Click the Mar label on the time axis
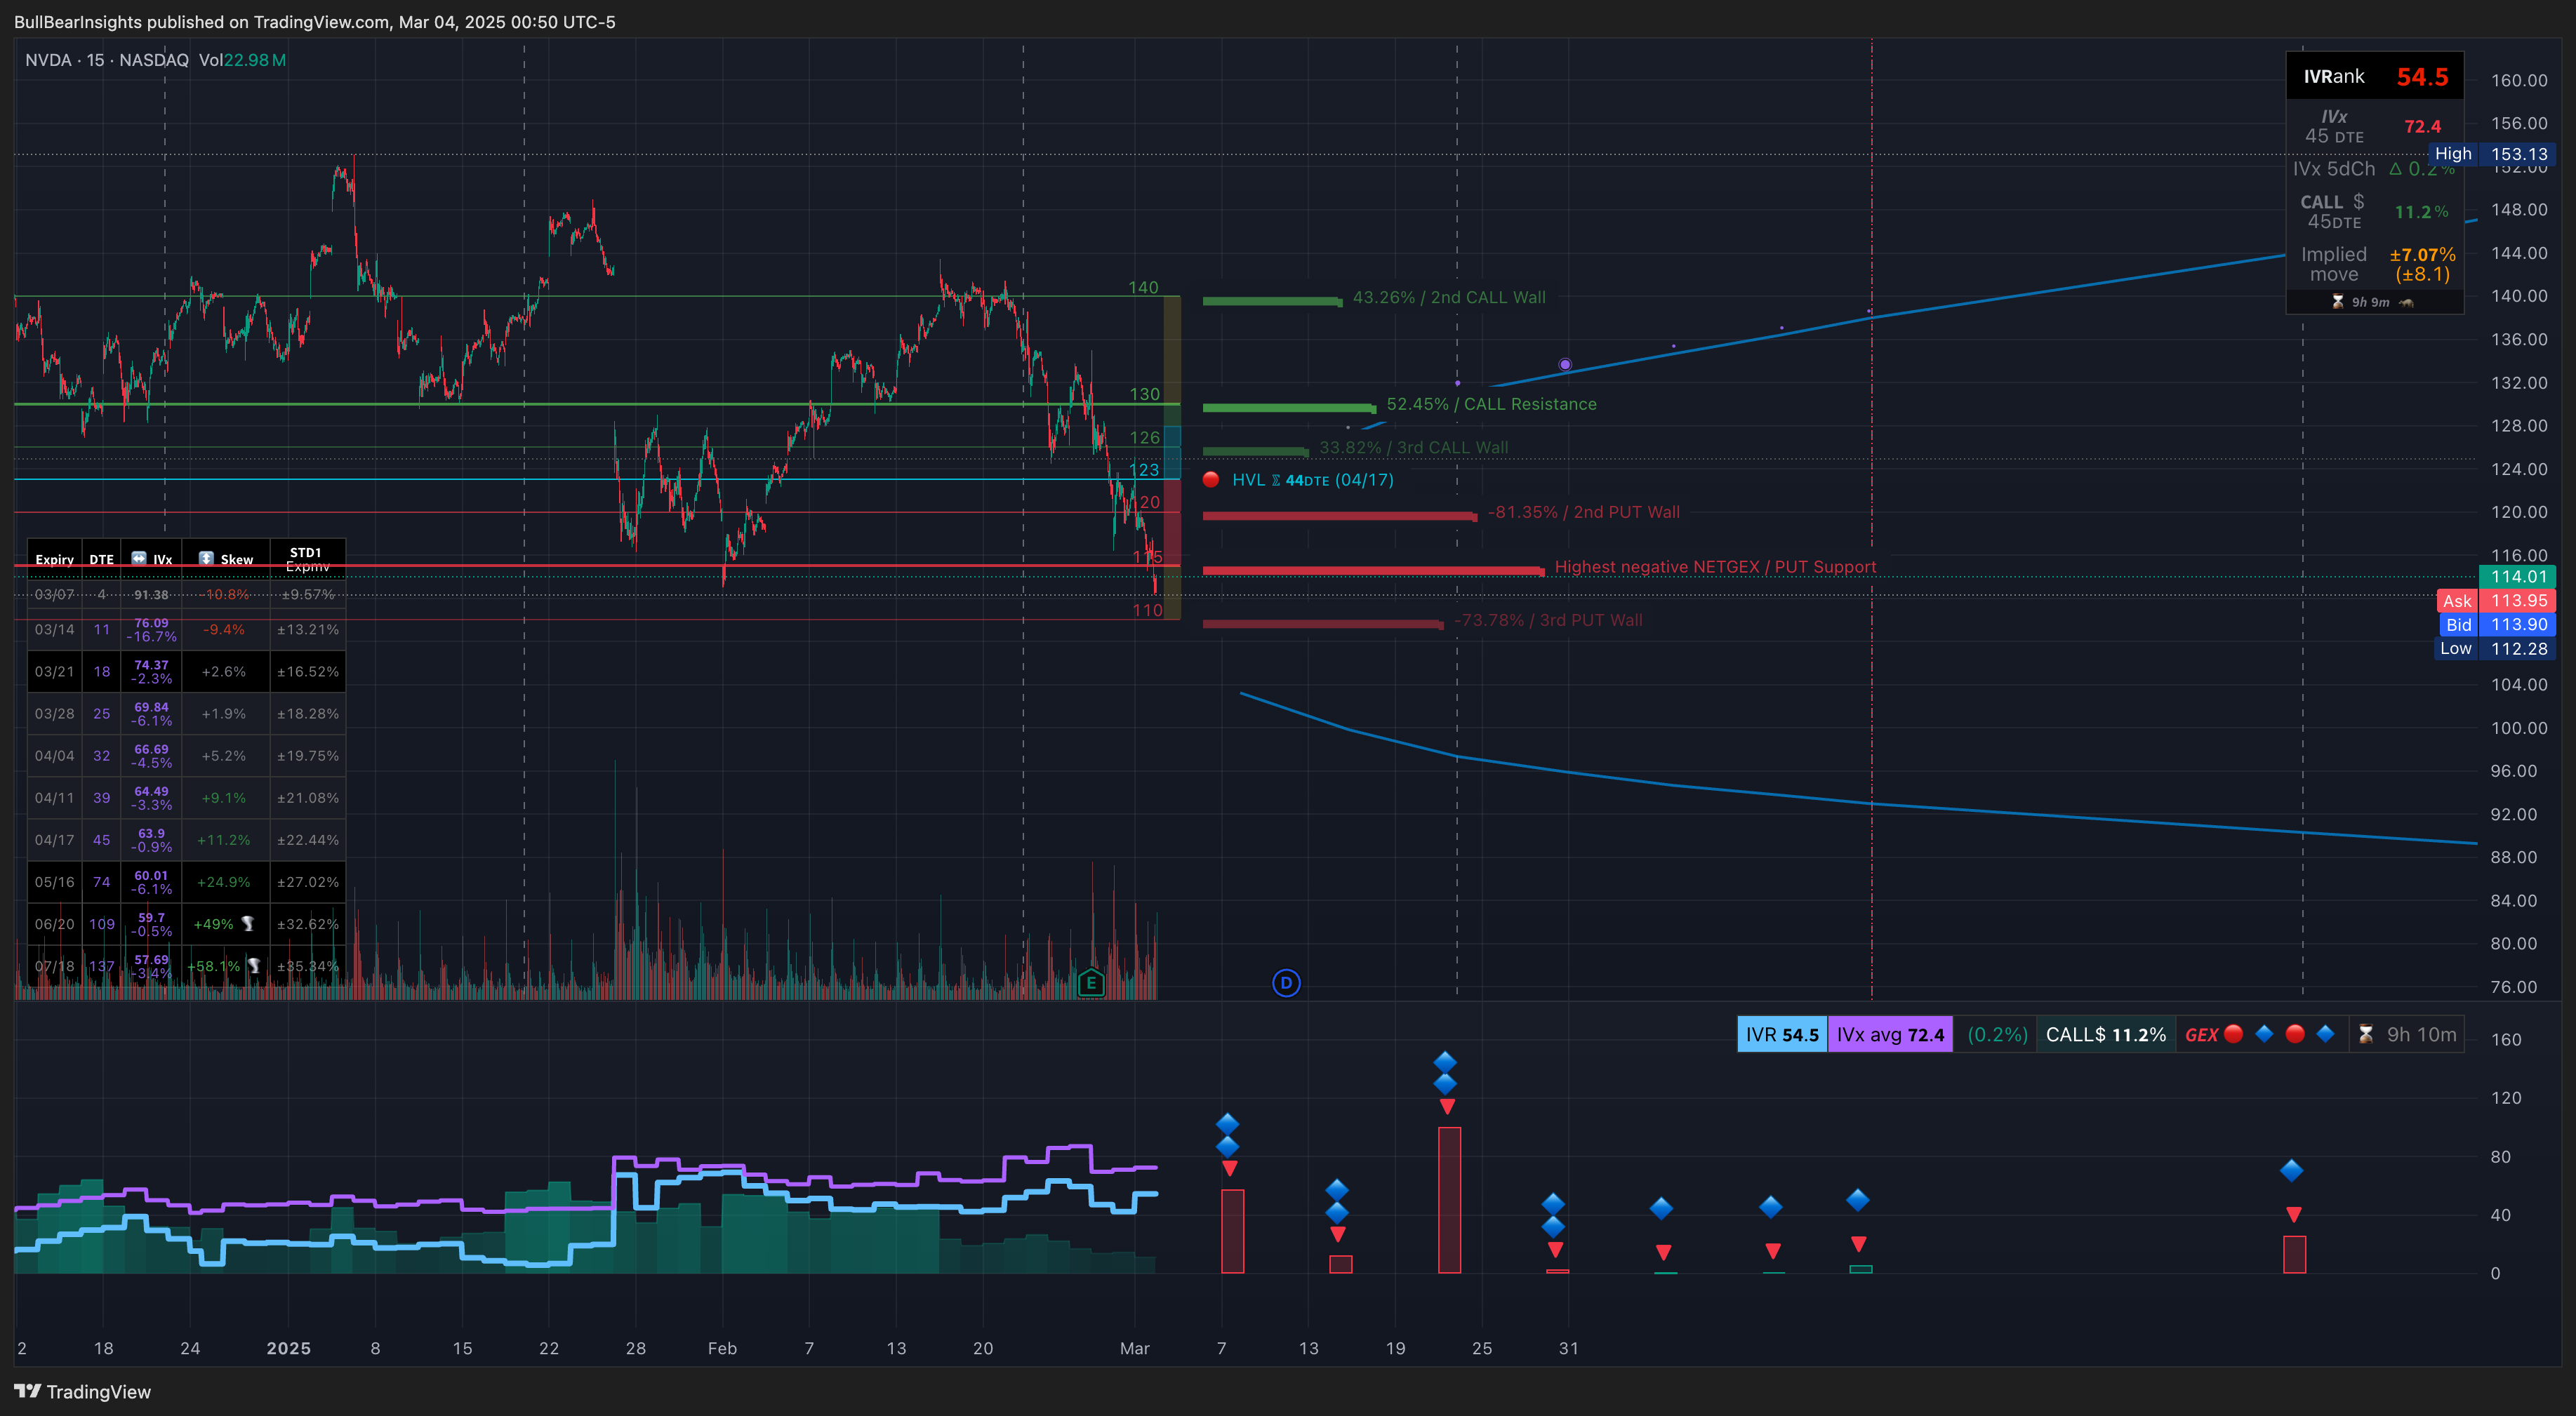The width and height of the screenshot is (2576, 1416). 1134,1348
